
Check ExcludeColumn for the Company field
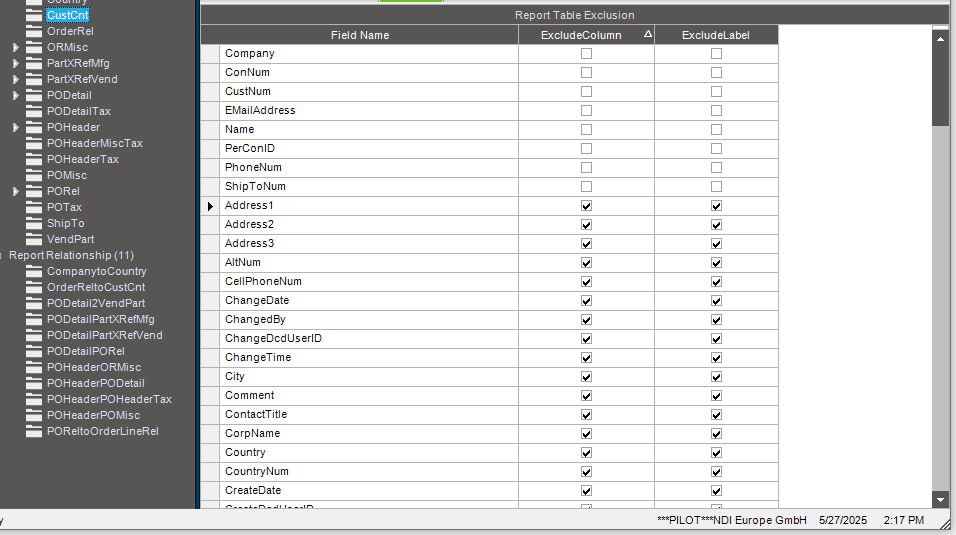coord(587,54)
